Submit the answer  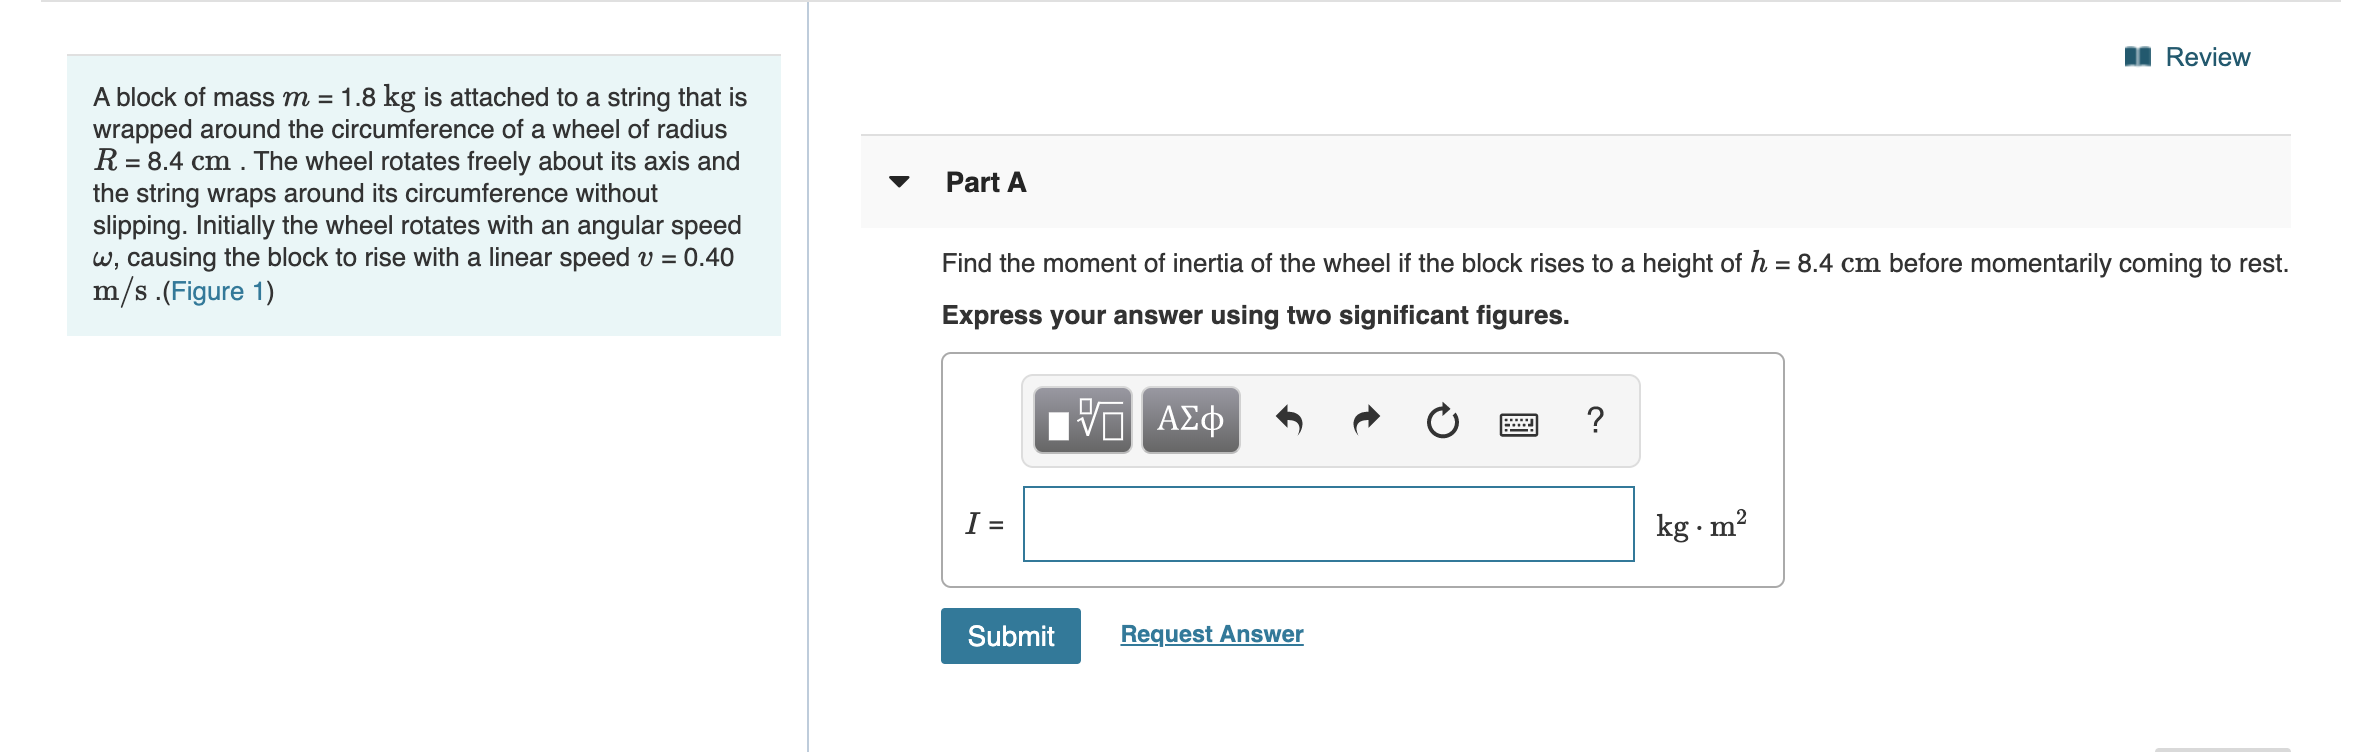tap(1010, 636)
